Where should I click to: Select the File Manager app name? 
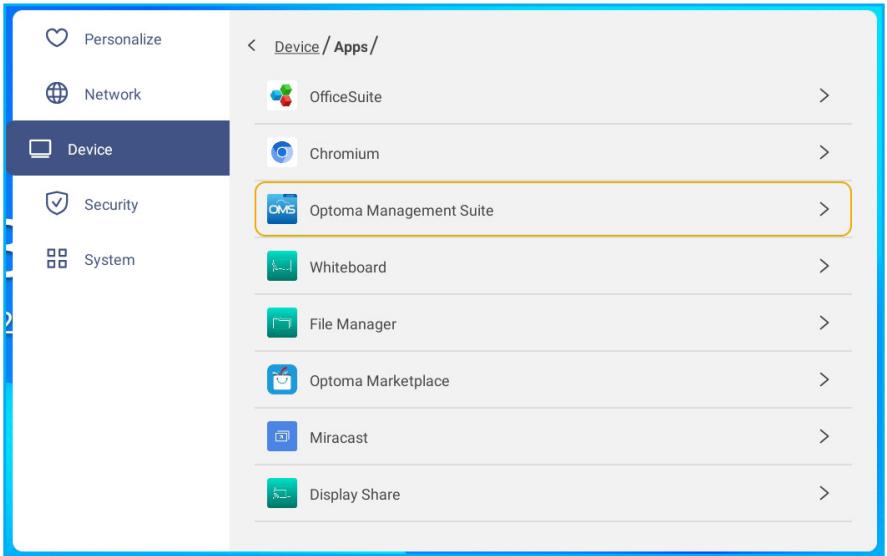353,324
